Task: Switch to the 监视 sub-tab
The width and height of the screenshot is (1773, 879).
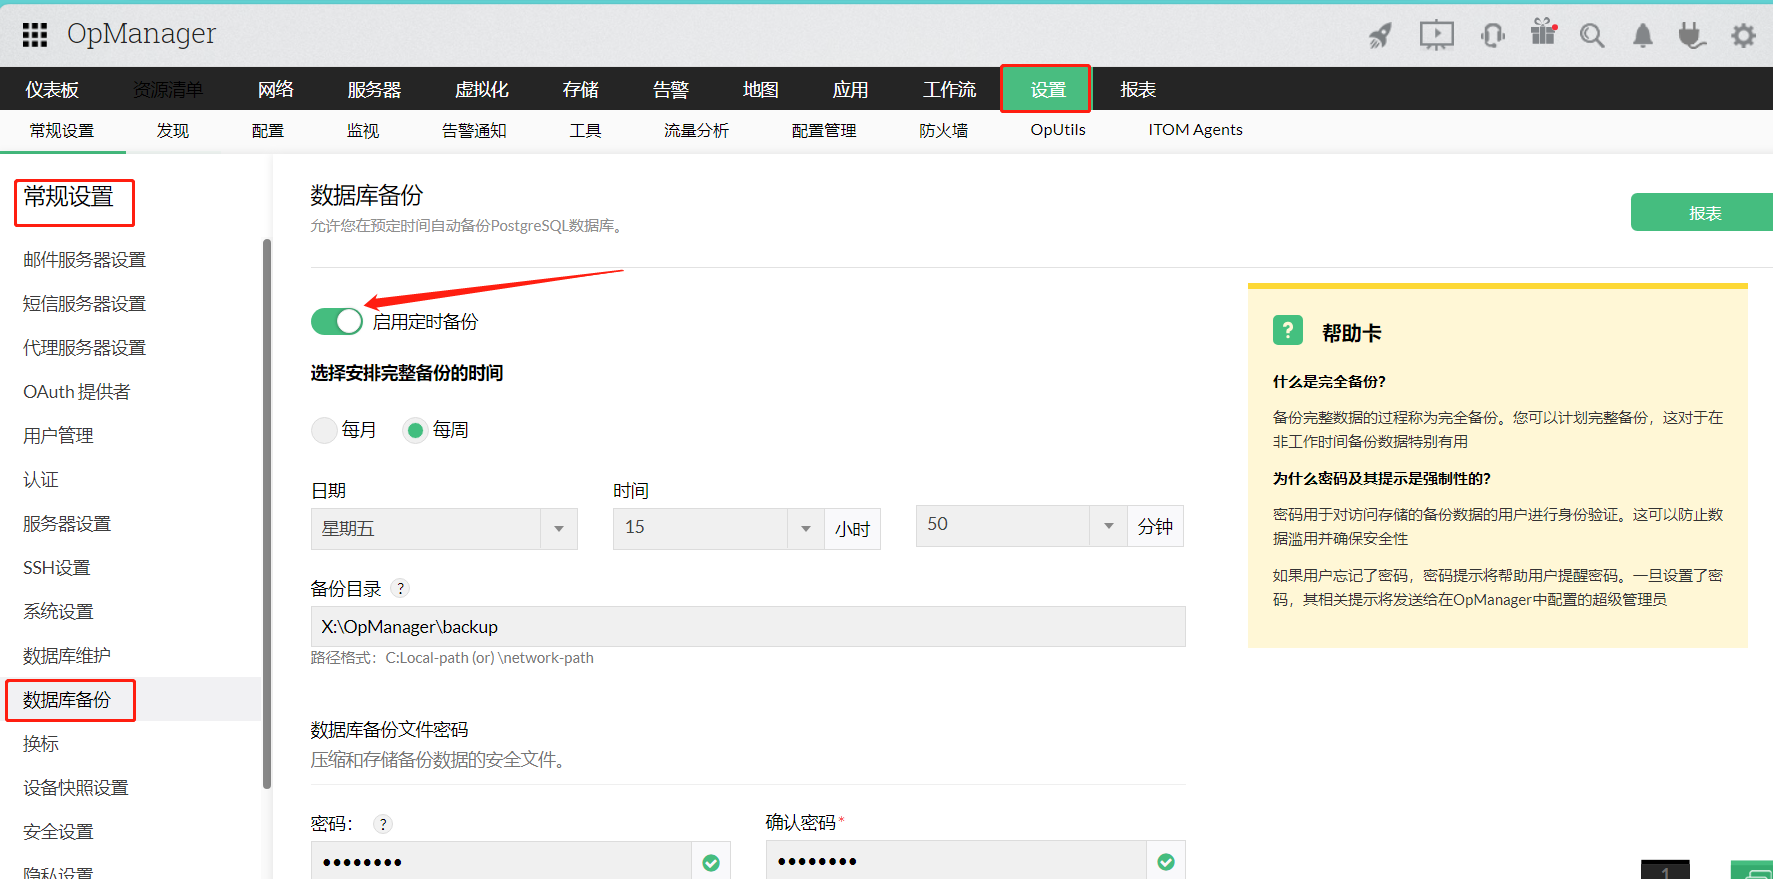Action: [363, 131]
